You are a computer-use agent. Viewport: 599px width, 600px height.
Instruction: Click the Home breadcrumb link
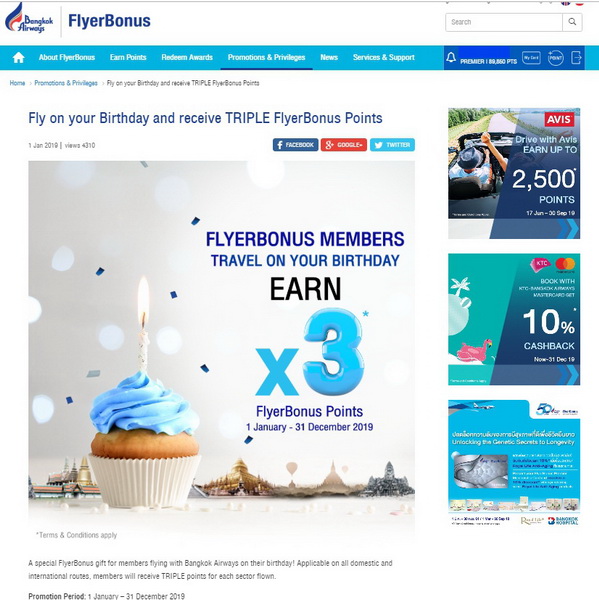(x=17, y=83)
